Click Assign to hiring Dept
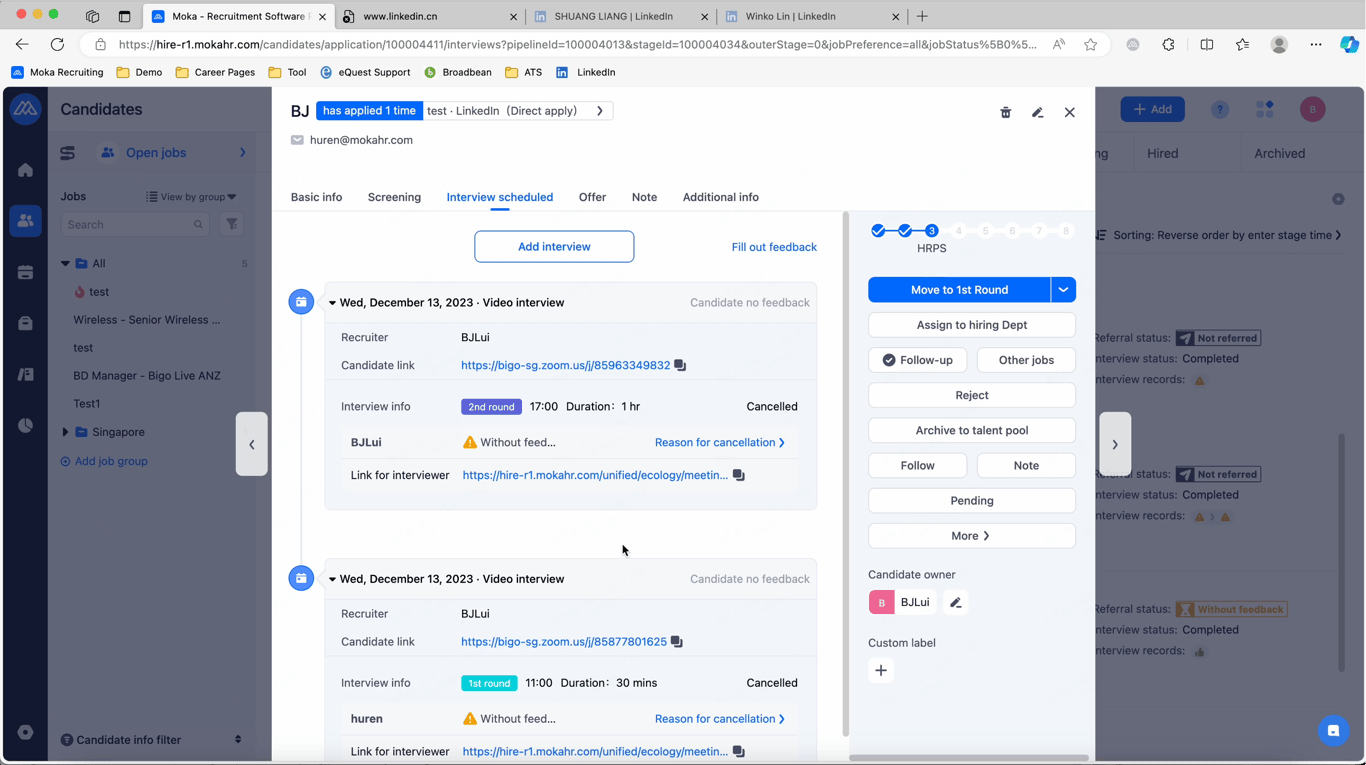1366x765 pixels. click(x=972, y=325)
